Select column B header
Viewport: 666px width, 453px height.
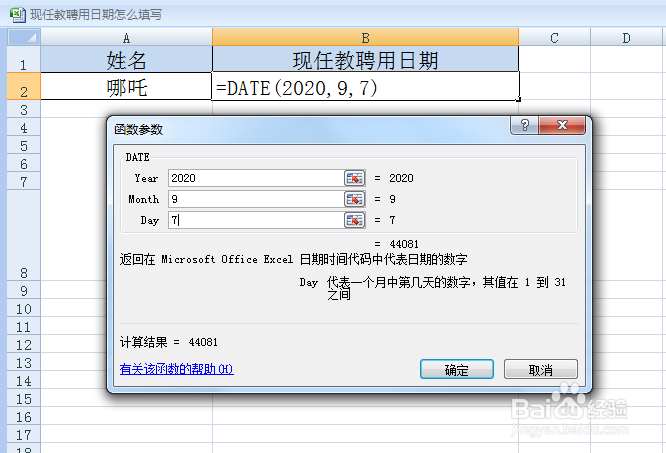click(365, 37)
